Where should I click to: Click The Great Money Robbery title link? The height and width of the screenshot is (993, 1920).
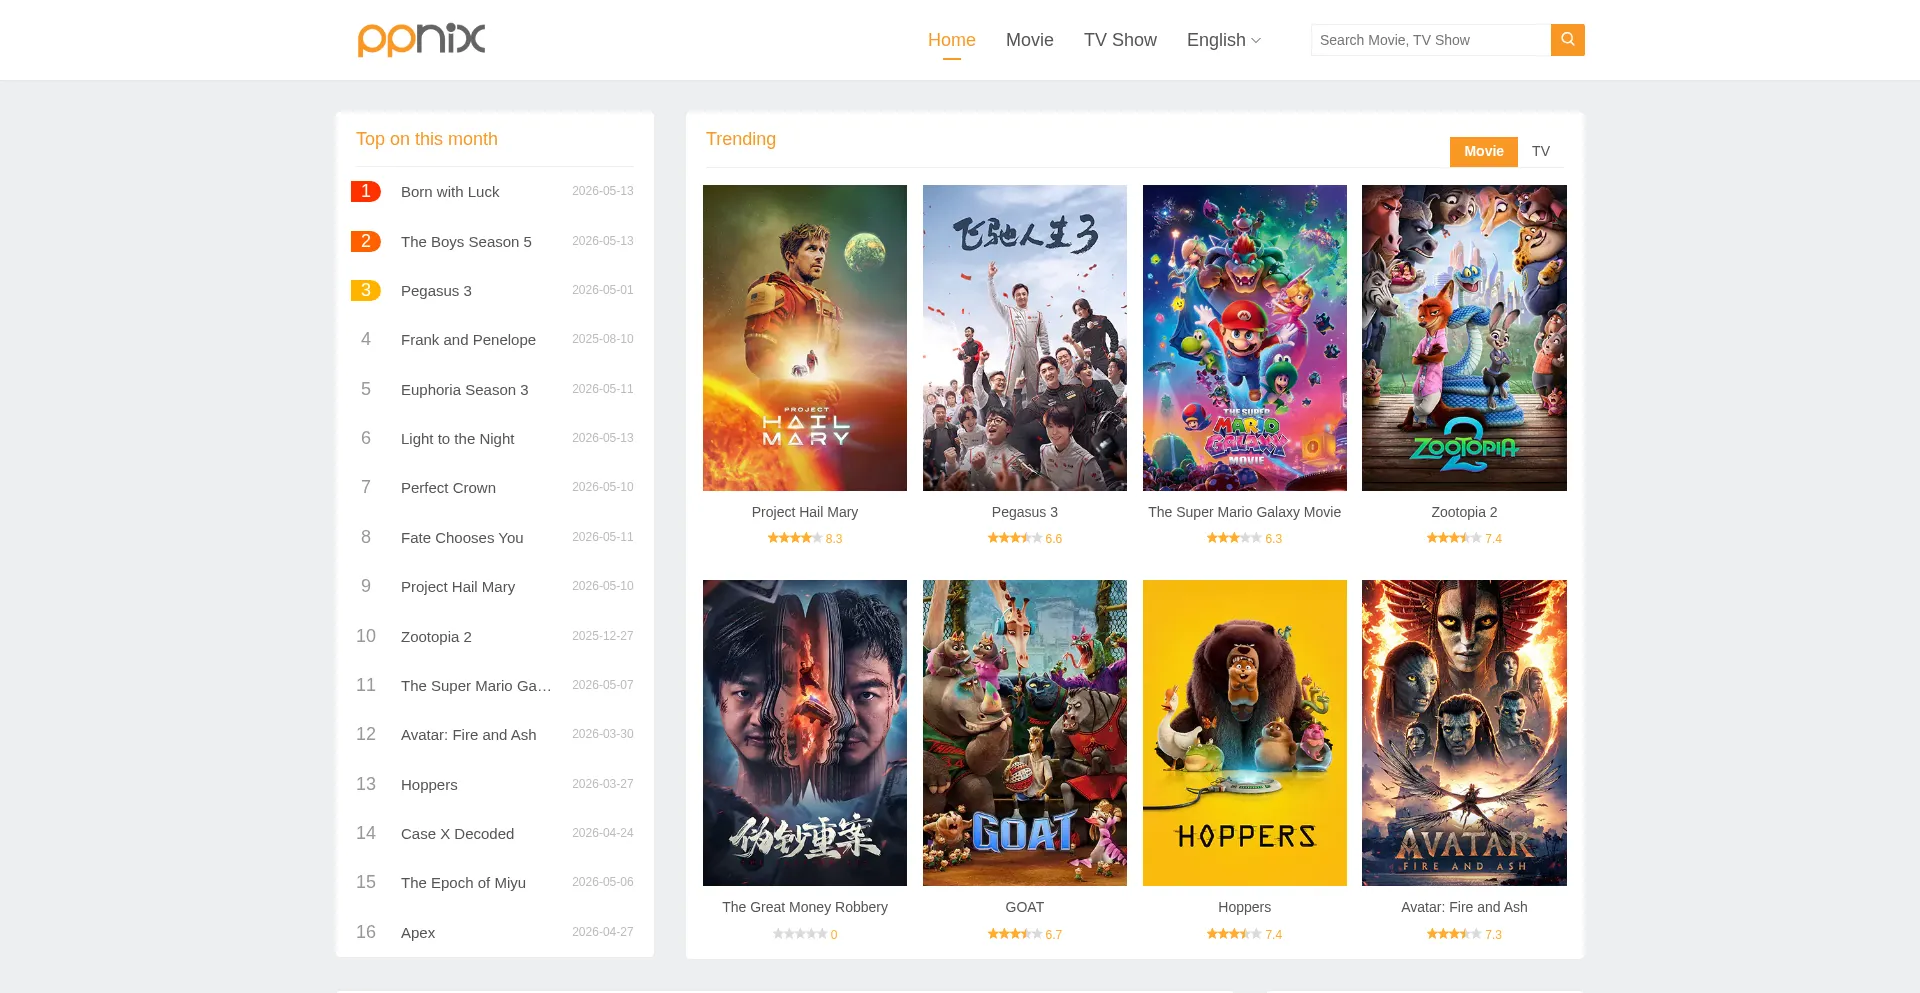(804, 907)
